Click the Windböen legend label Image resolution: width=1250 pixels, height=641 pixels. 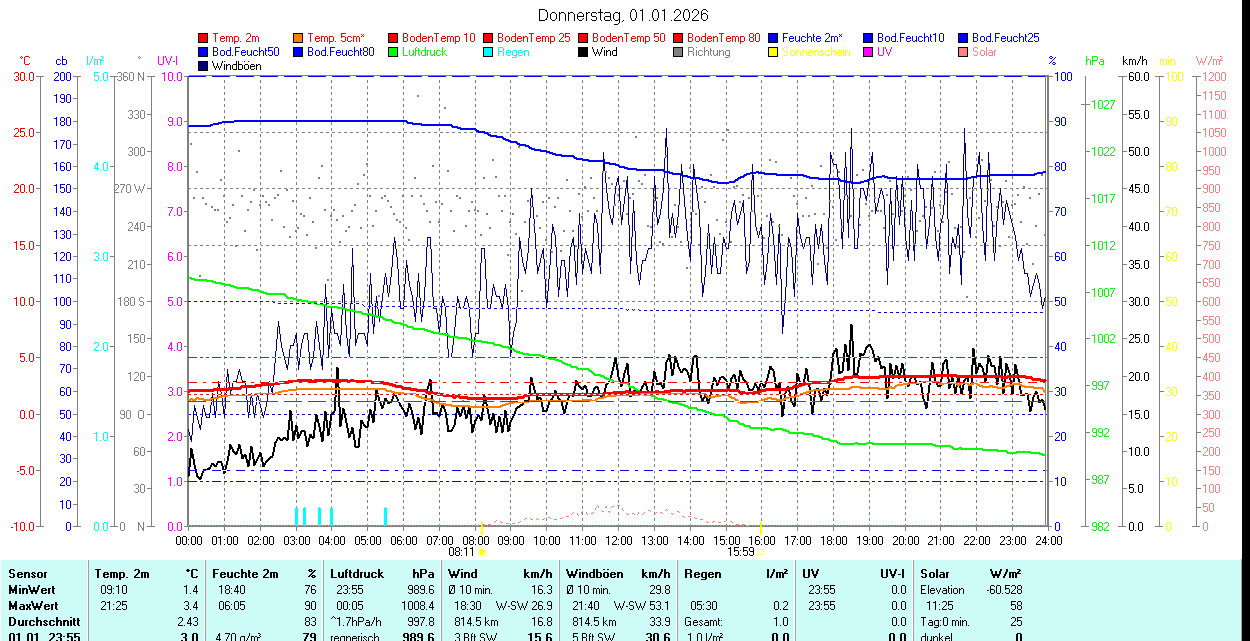point(235,66)
